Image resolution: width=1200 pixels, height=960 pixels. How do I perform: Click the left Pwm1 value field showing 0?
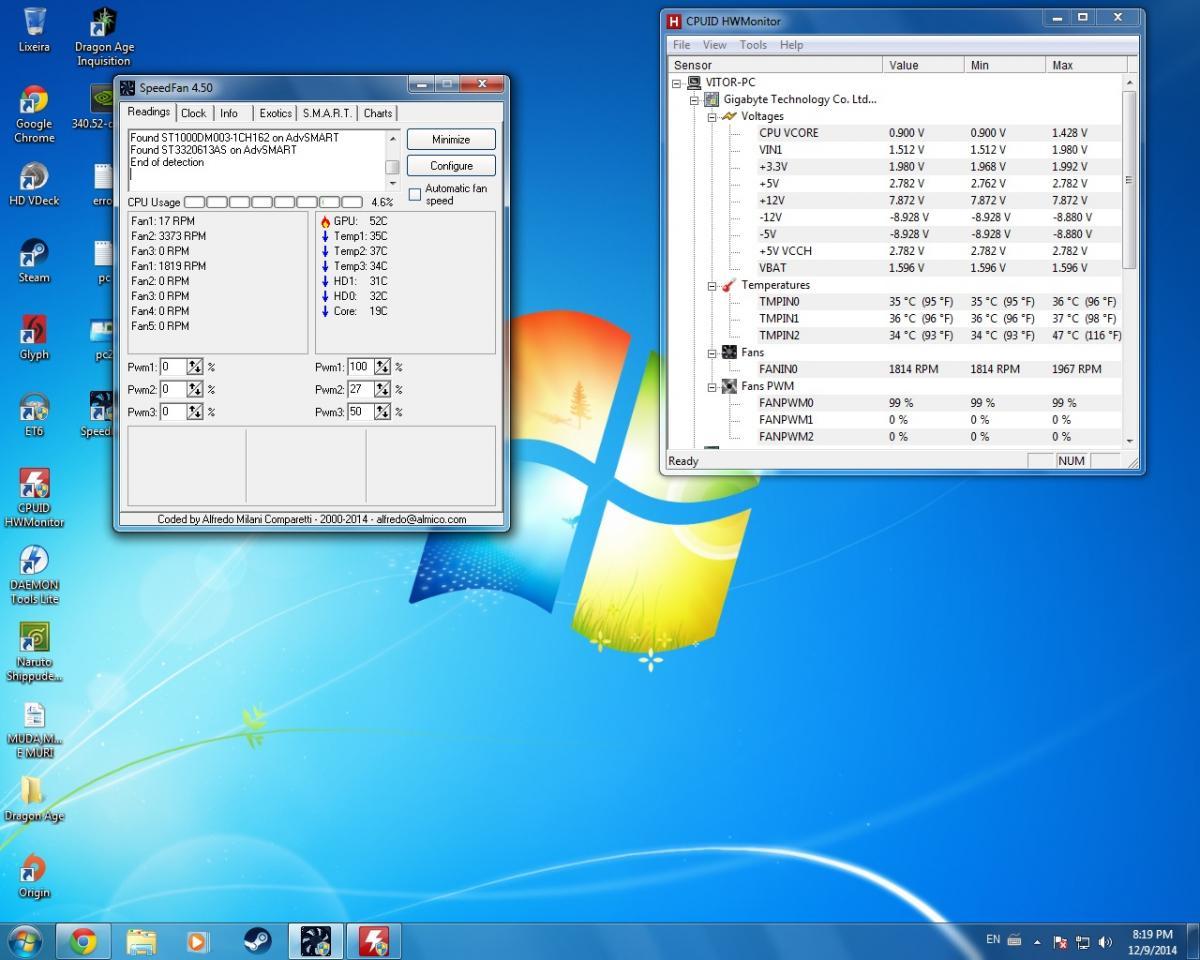(173, 367)
